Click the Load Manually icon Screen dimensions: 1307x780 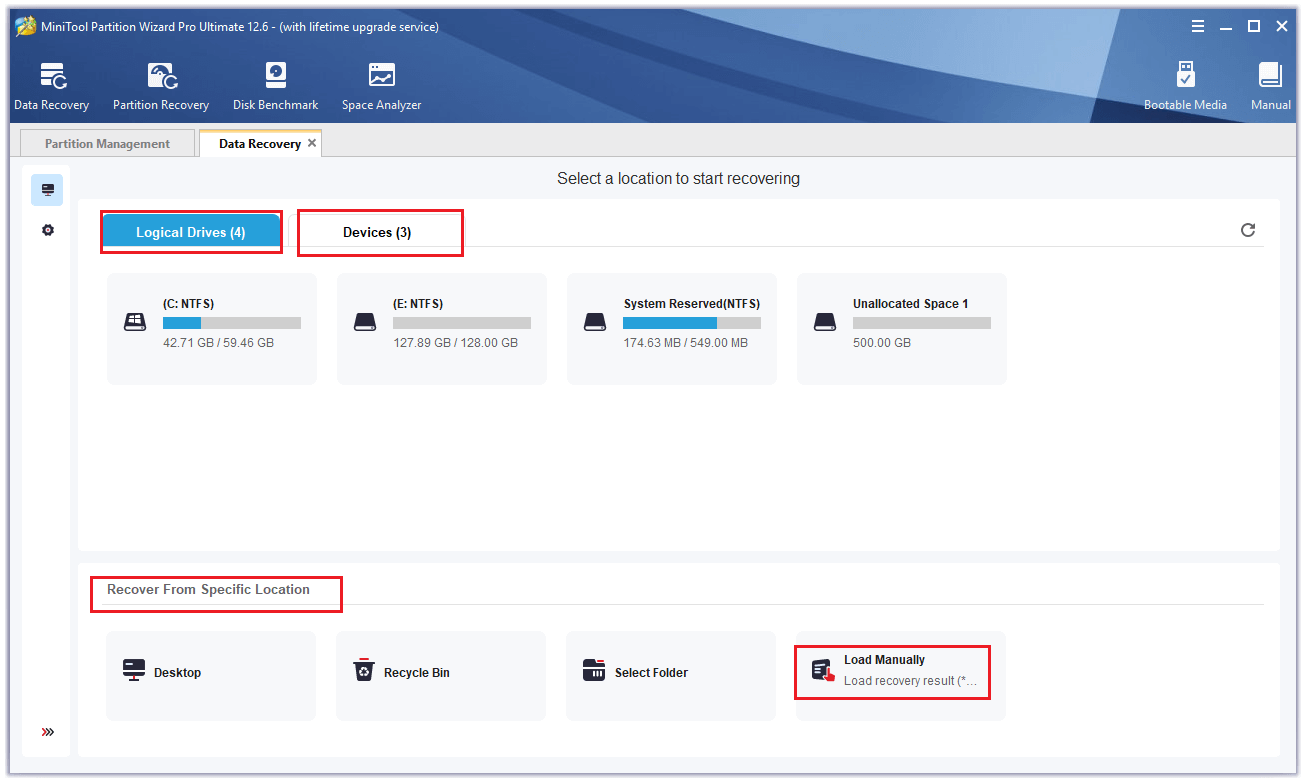(x=823, y=670)
